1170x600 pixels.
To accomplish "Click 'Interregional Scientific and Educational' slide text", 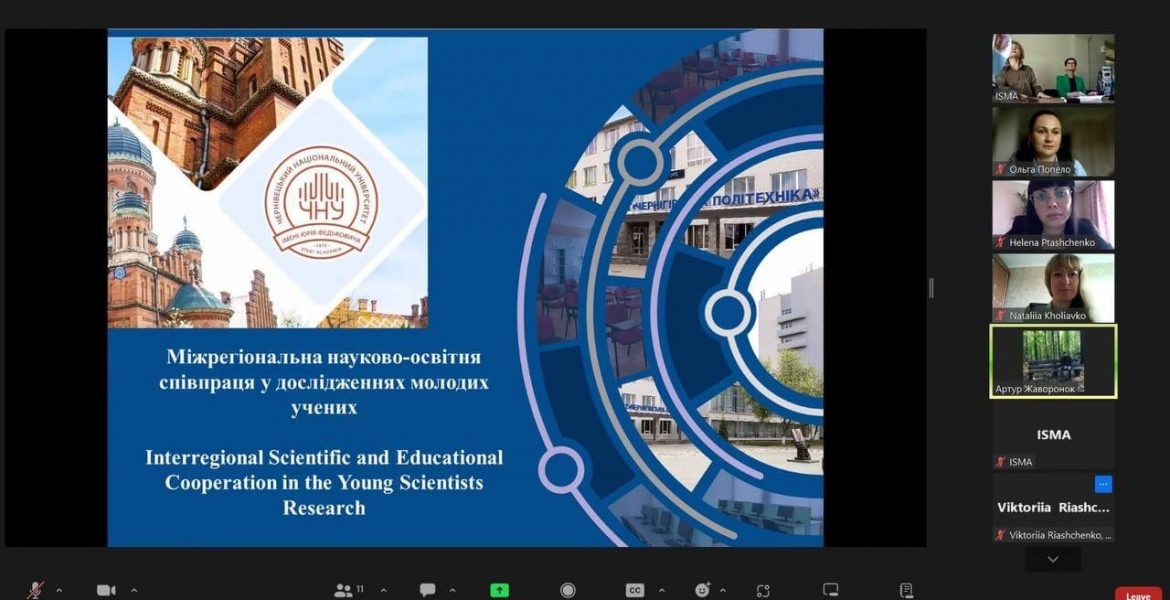I will tap(324, 457).
